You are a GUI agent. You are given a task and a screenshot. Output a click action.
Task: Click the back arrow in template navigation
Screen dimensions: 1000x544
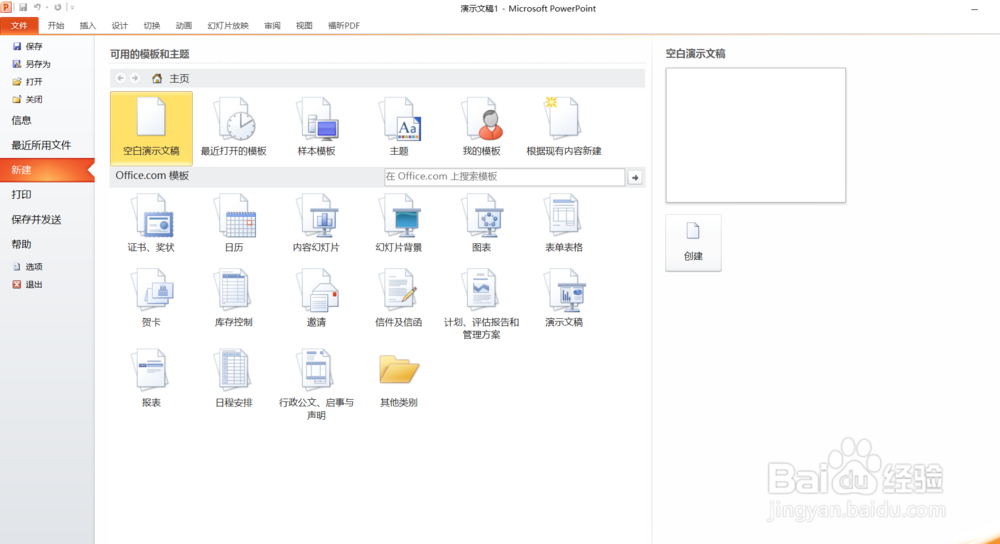[x=121, y=78]
